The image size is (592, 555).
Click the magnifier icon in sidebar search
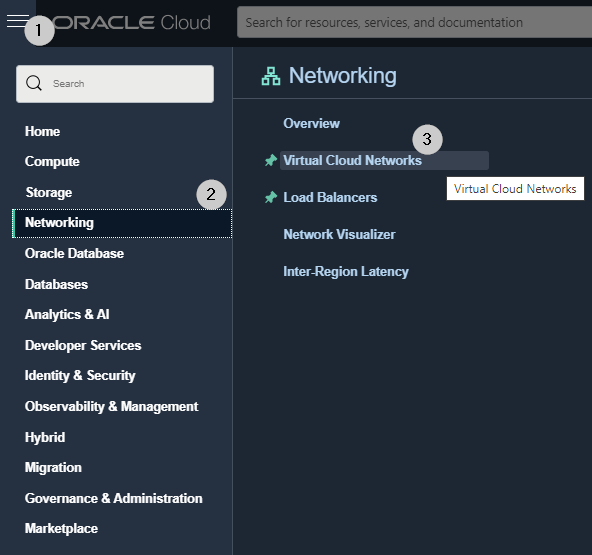click(x=34, y=83)
